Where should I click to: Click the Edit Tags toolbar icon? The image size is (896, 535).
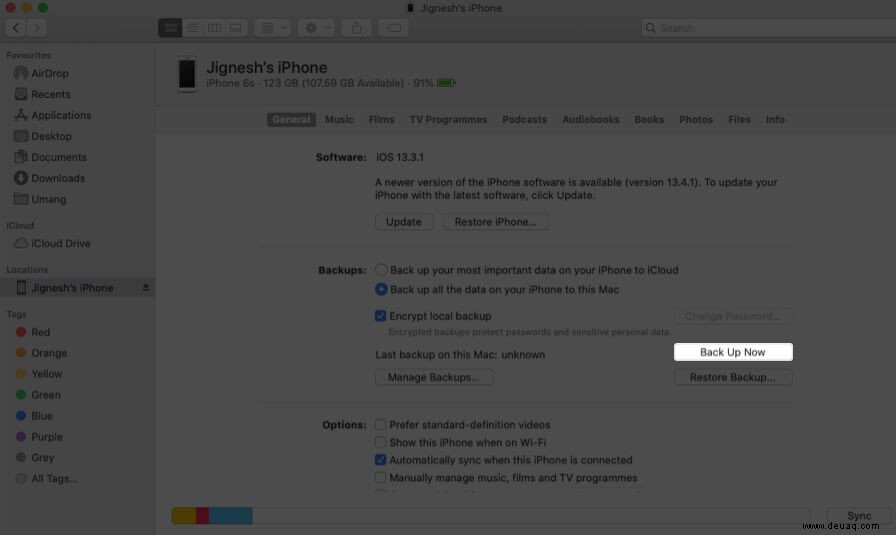pyautogui.click(x=393, y=27)
